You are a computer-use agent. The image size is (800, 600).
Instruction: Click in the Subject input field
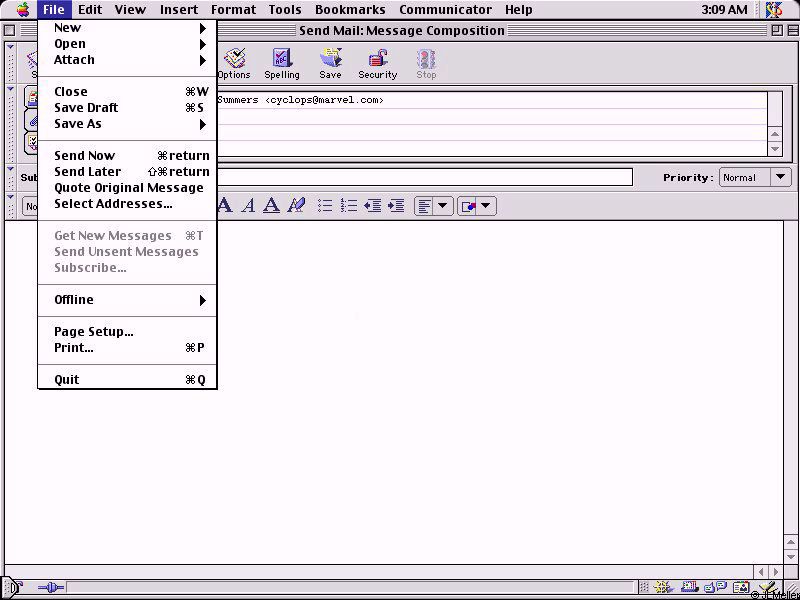[425, 177]
